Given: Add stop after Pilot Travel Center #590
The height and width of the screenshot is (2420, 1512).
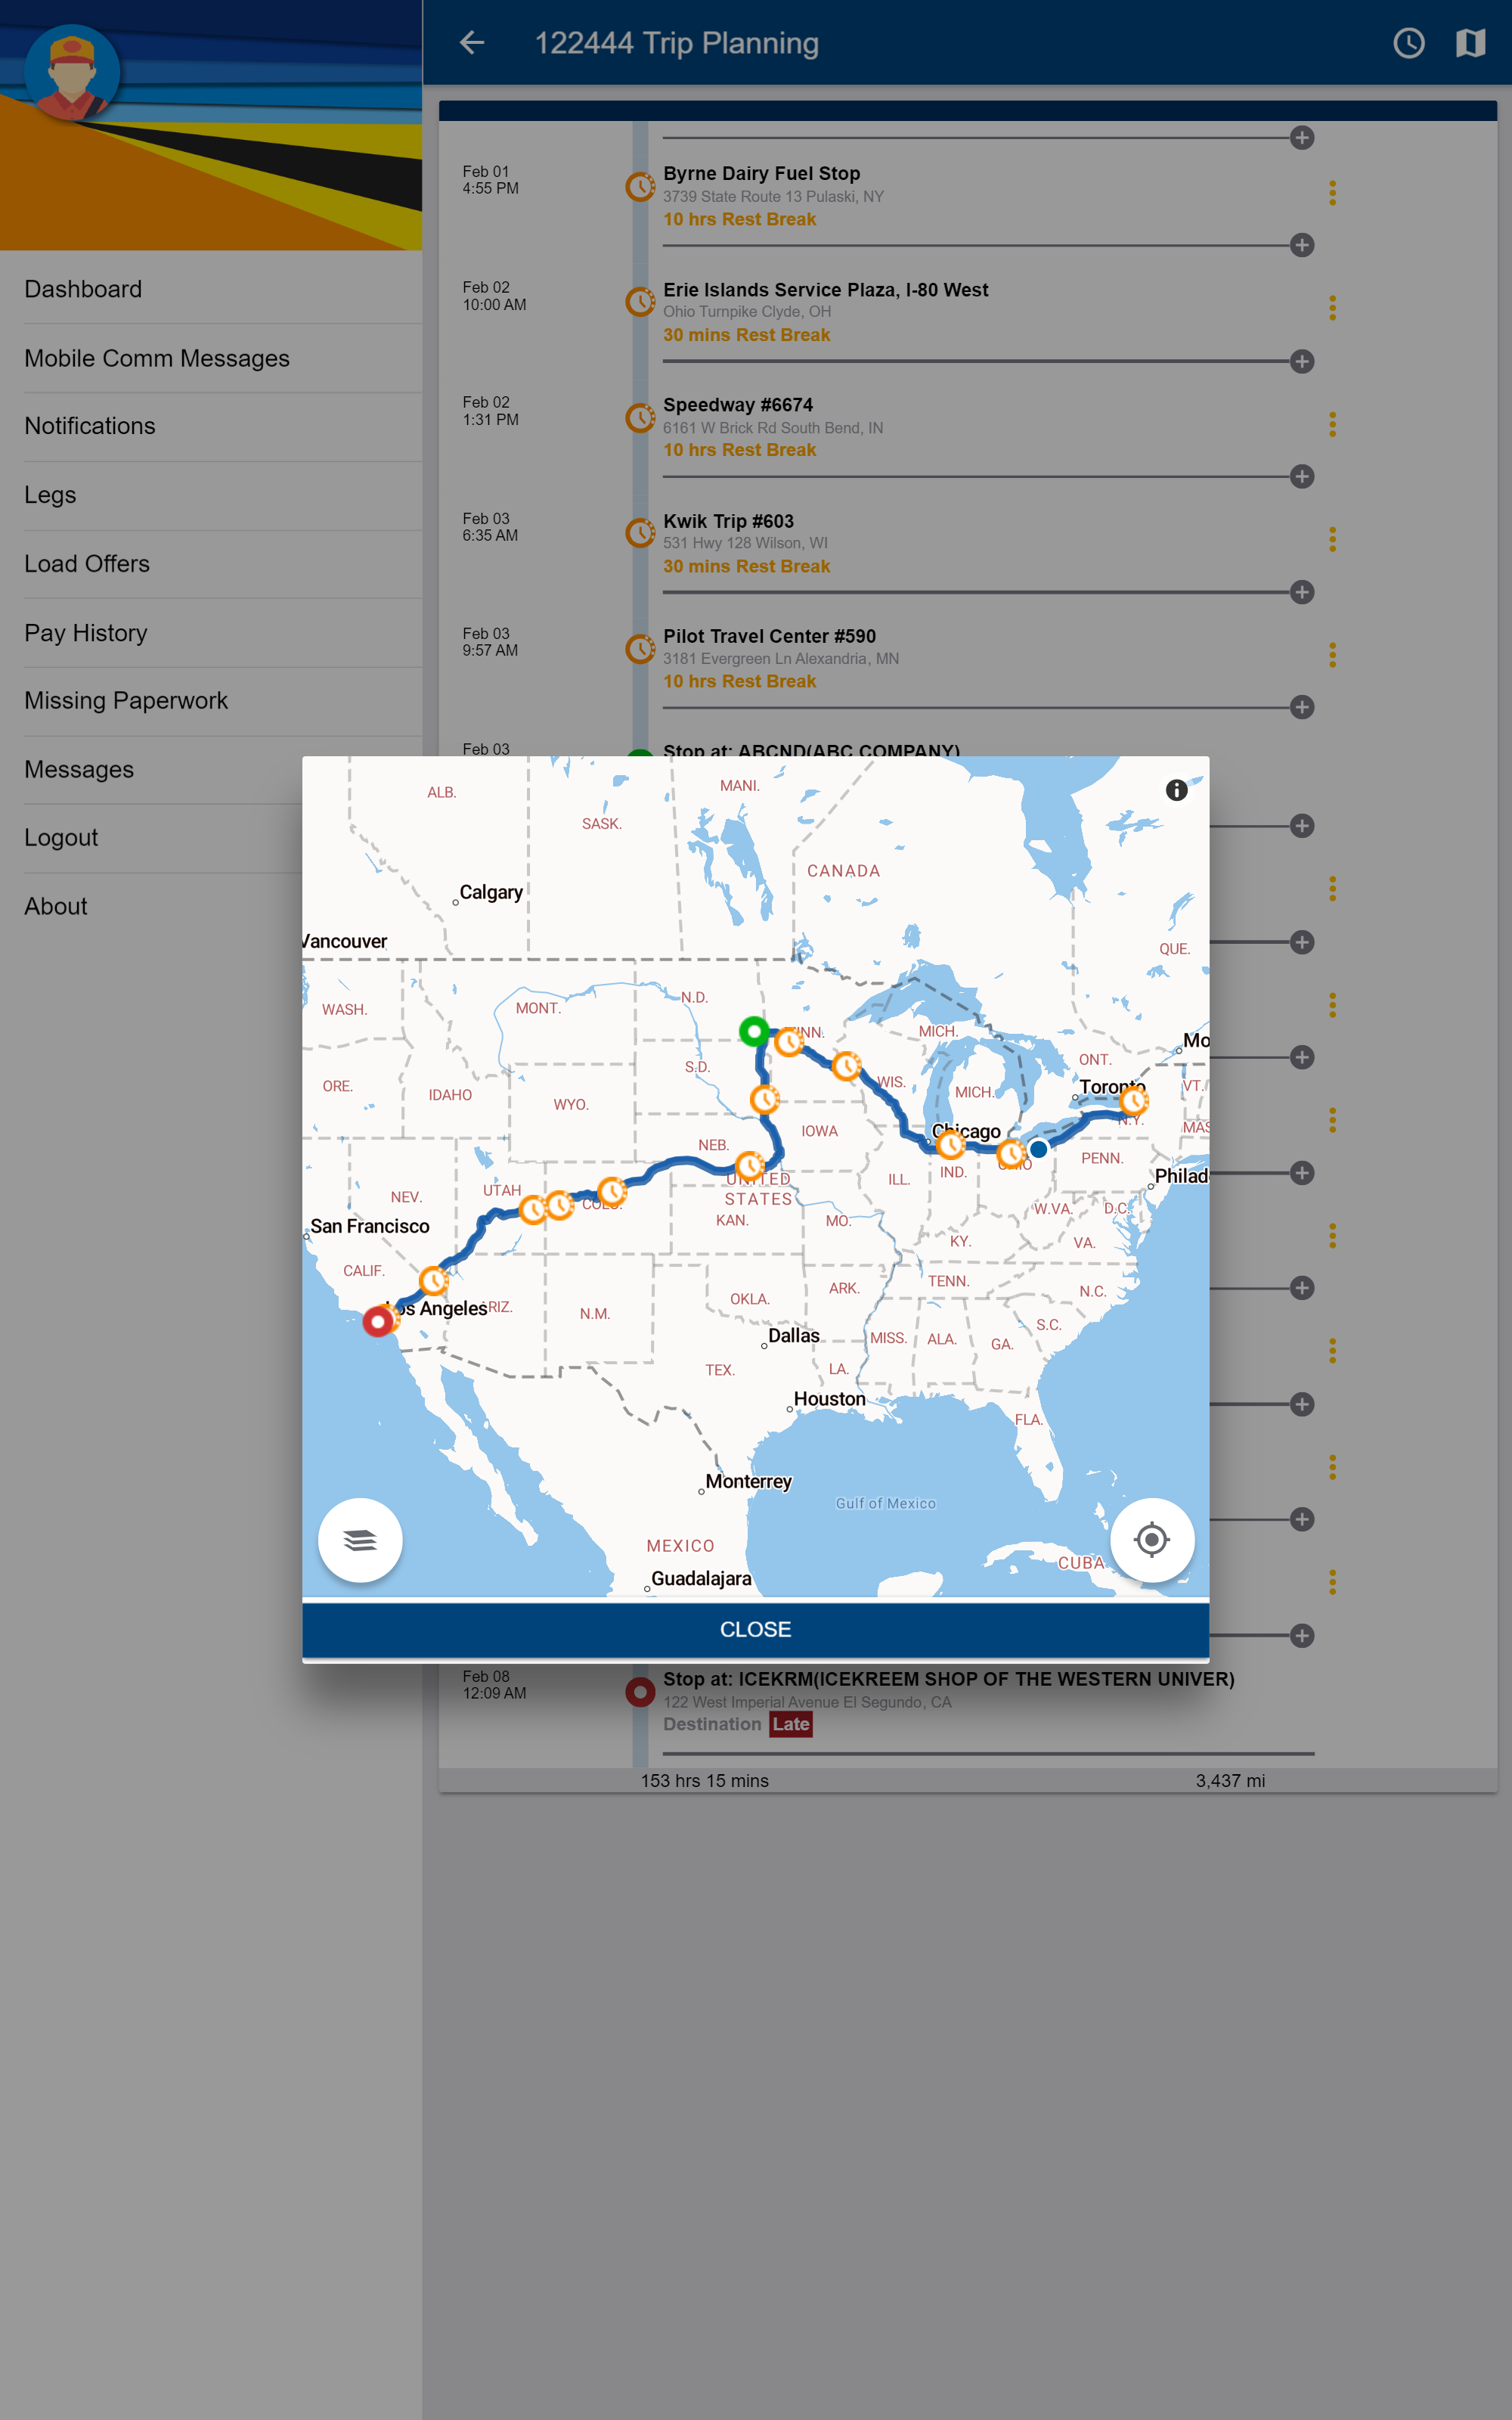Looking at the screenshot, I should pyautogui.click(x=1301, y=707).
